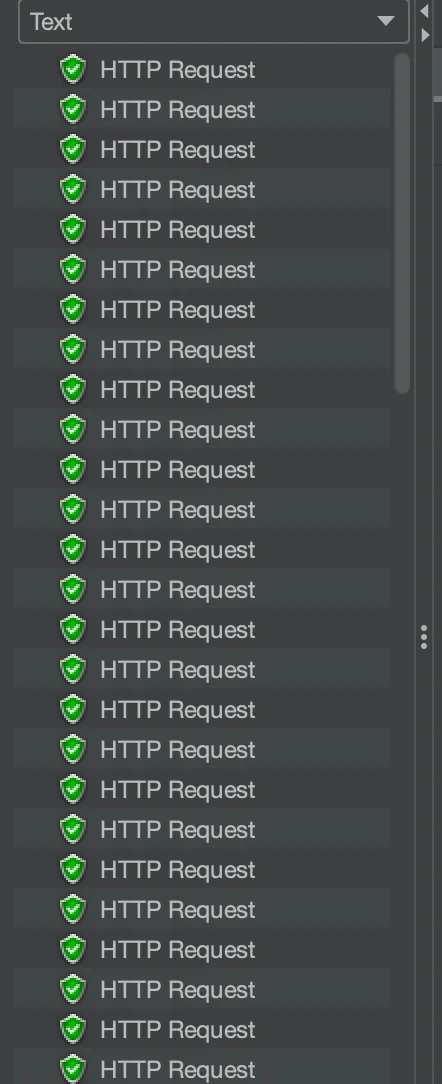Click shield icon of fourth HTTP Request
The image size is (442, 1084).
pyautogui.click(x=73, y=190)
